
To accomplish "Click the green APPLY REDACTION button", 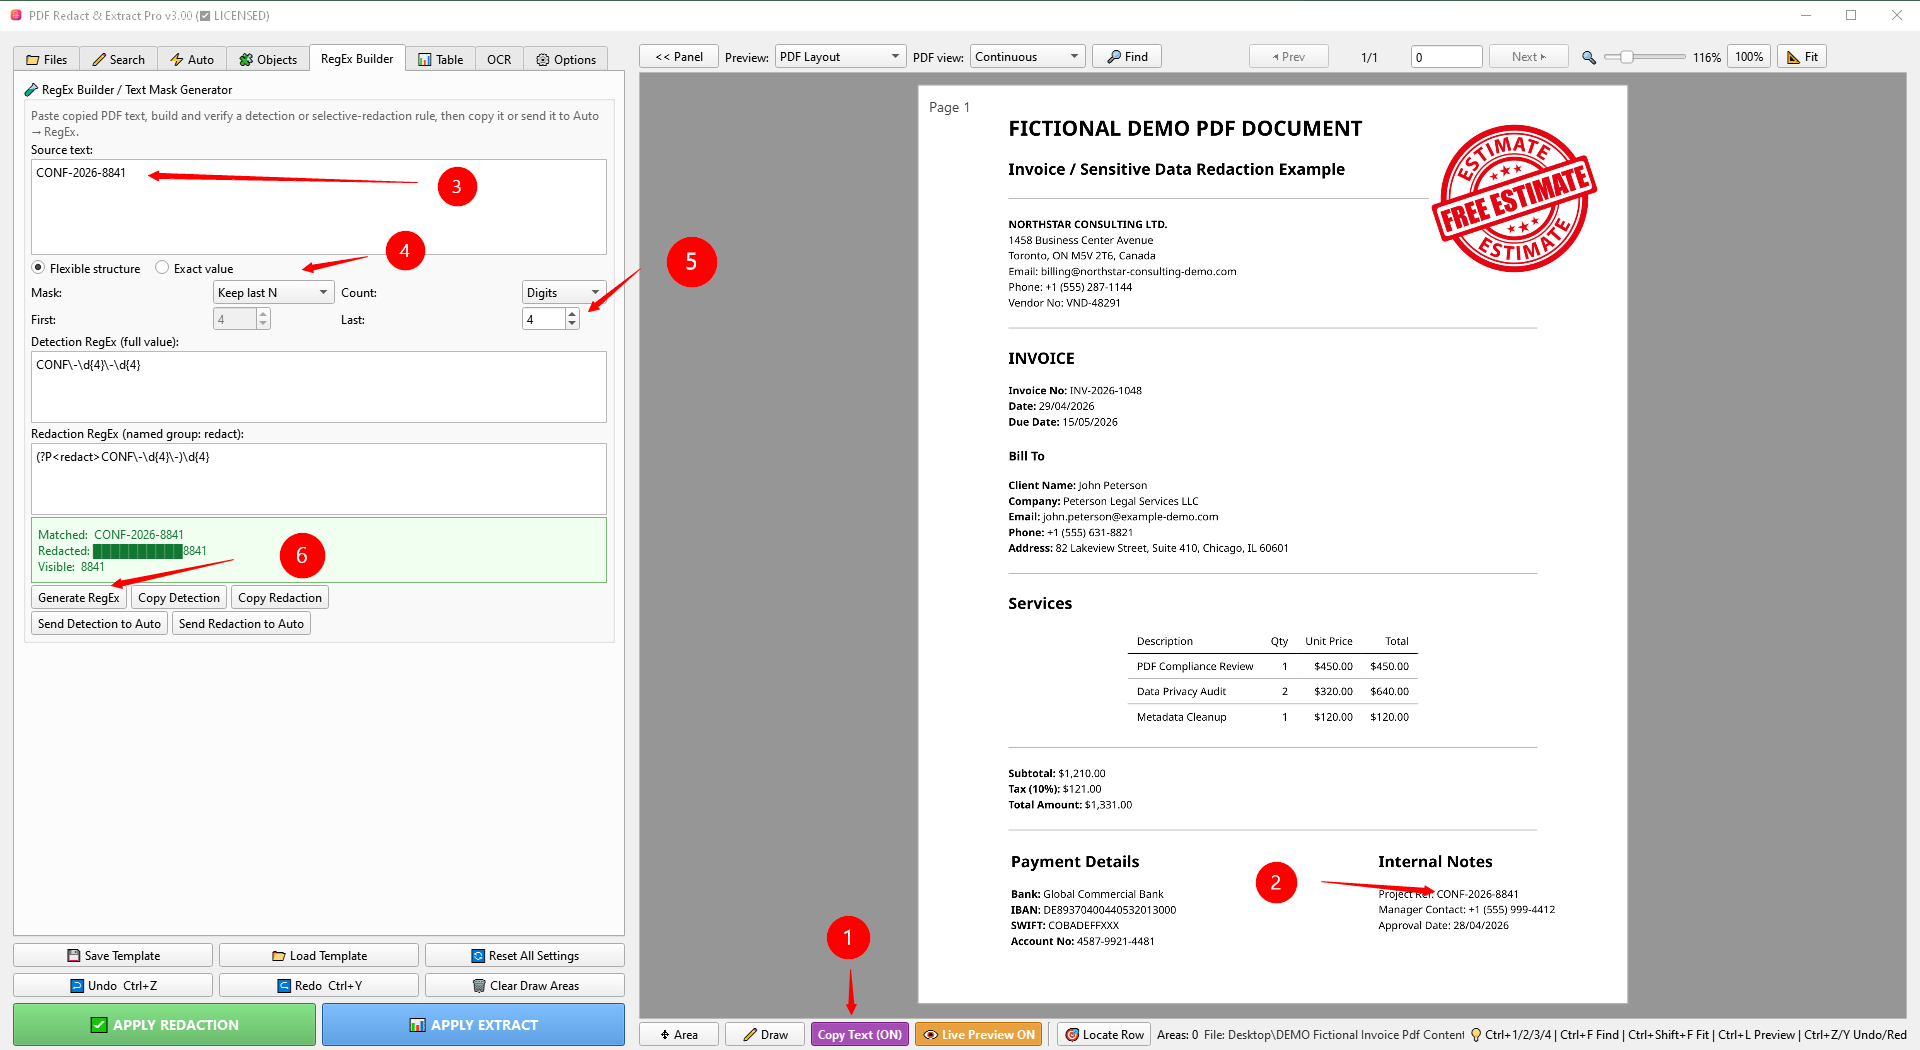I will tap(164, 1025).
